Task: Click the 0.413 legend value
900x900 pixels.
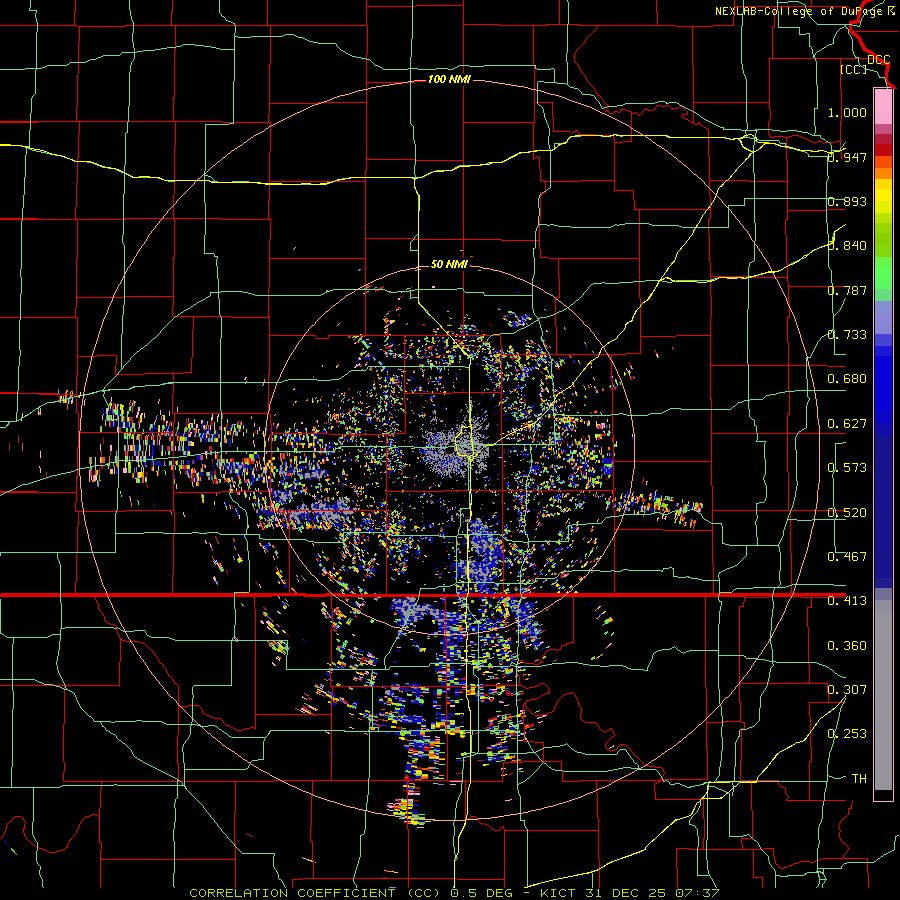Action: click(847, 601)
